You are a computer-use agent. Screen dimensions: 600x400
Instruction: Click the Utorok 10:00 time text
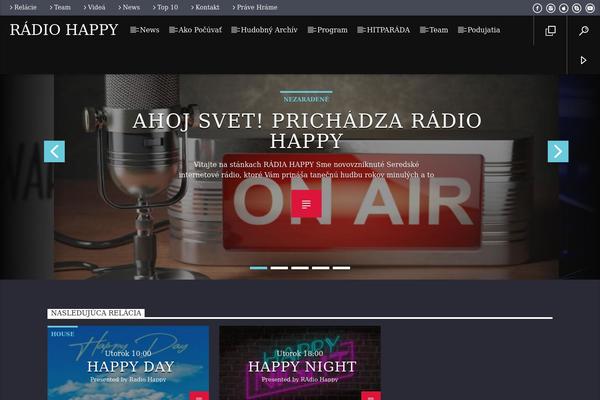pyautogui.click(x=128, y=353)
